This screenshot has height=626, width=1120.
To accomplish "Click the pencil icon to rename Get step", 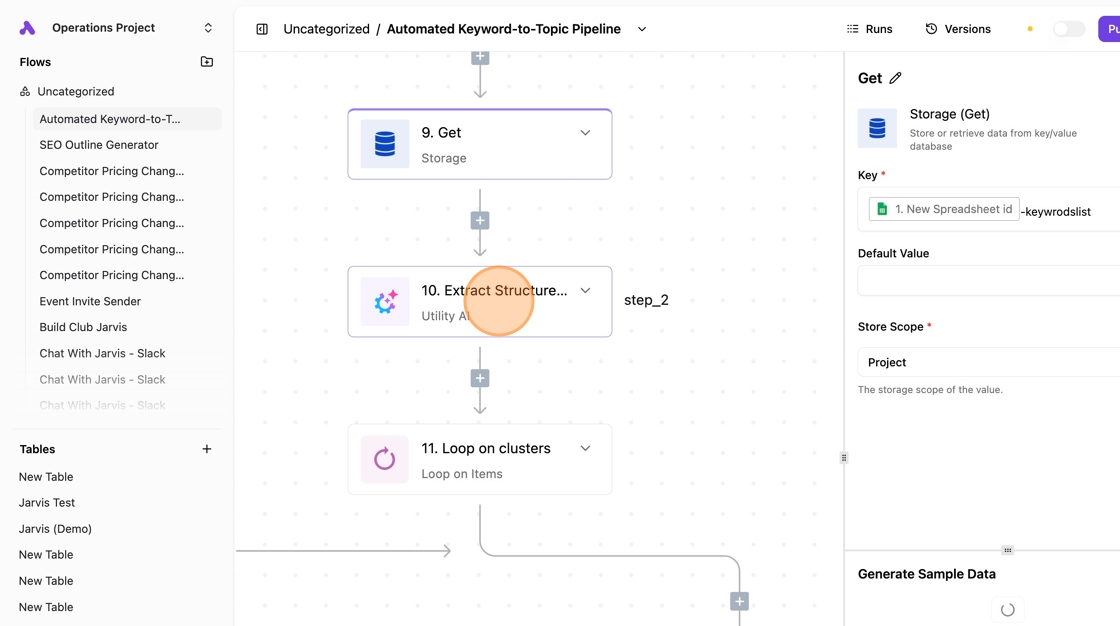I will [895, 78].
